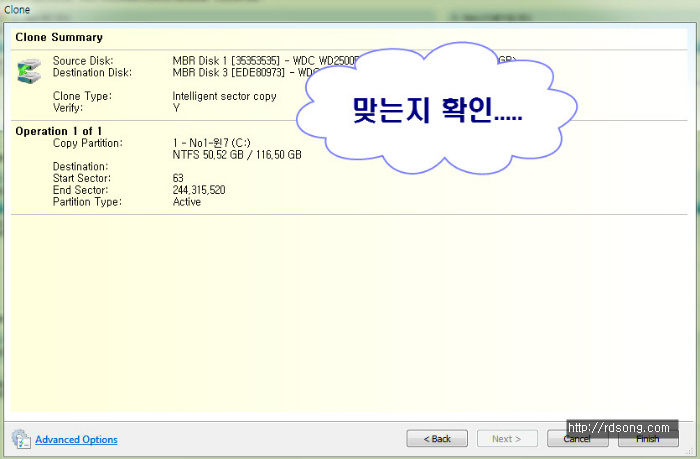This screenshot has width=700, height=459.
Task: Click the Clone Type label
Action: click(82, 96)
